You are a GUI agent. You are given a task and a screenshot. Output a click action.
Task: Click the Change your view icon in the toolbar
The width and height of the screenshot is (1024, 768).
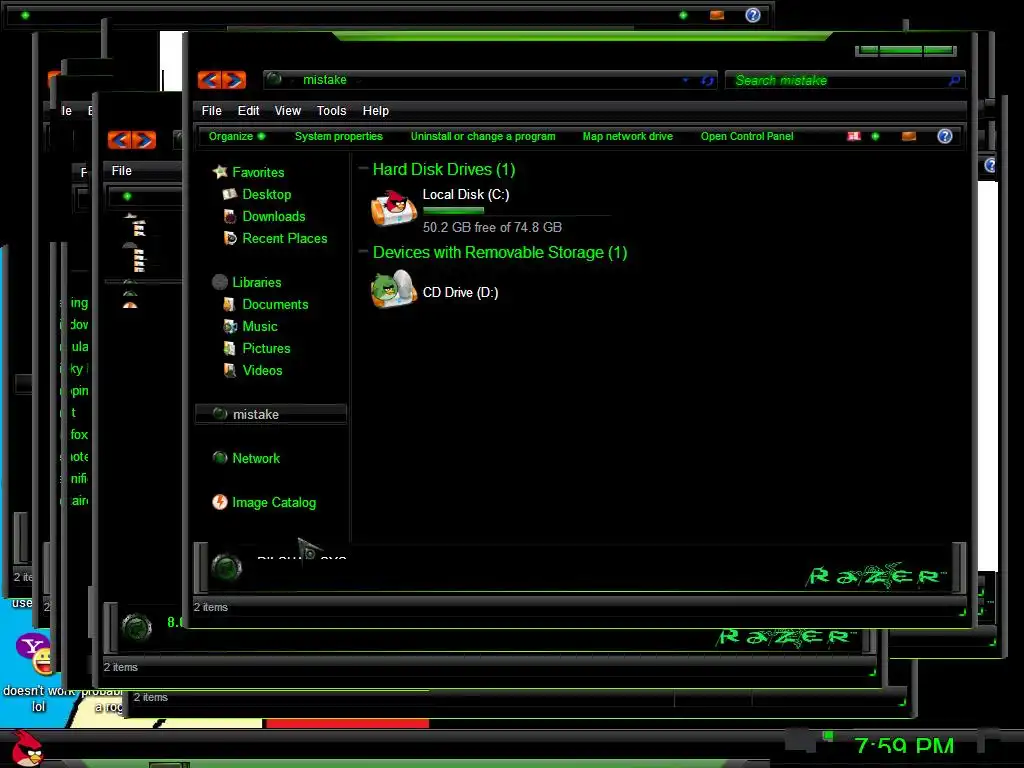tap(854, 136)
